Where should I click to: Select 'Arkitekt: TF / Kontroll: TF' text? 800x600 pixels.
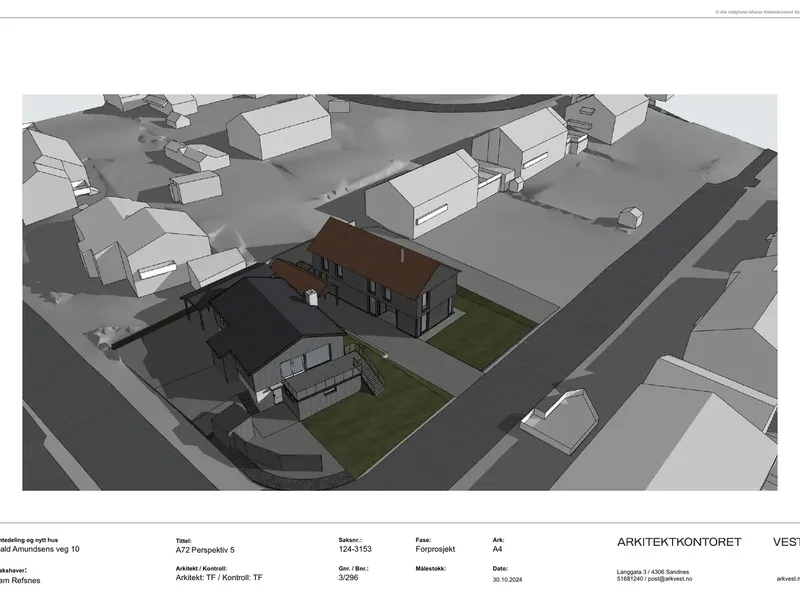(x=219, y=578)
